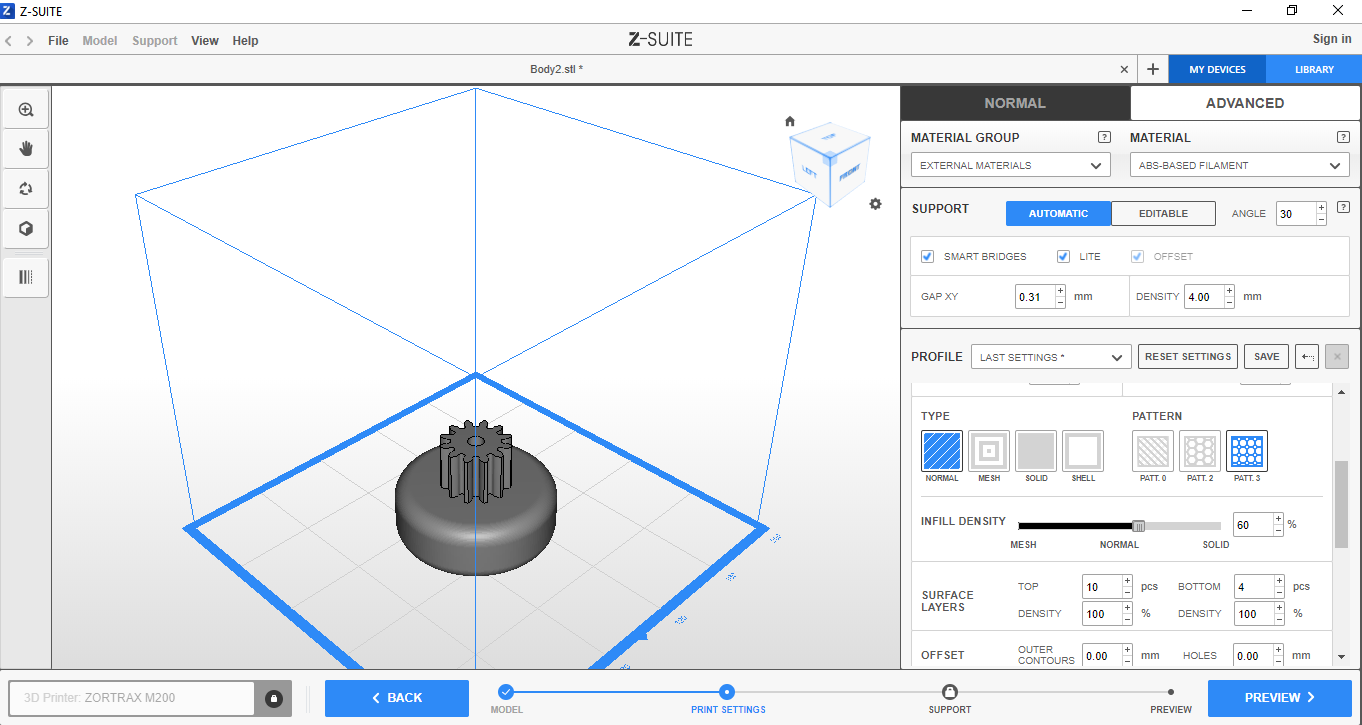Toggle the Lite support checkbox
The image size is (1362, 725).
pyautogui.click(x=1063, y=257)
